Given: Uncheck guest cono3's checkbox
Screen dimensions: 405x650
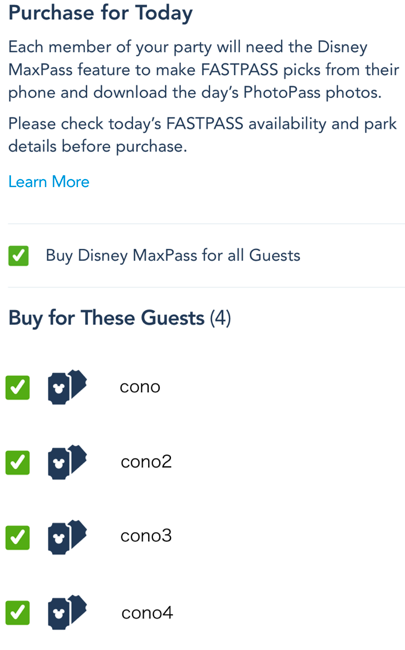Looking at the screenshot, I should point(17,538).
